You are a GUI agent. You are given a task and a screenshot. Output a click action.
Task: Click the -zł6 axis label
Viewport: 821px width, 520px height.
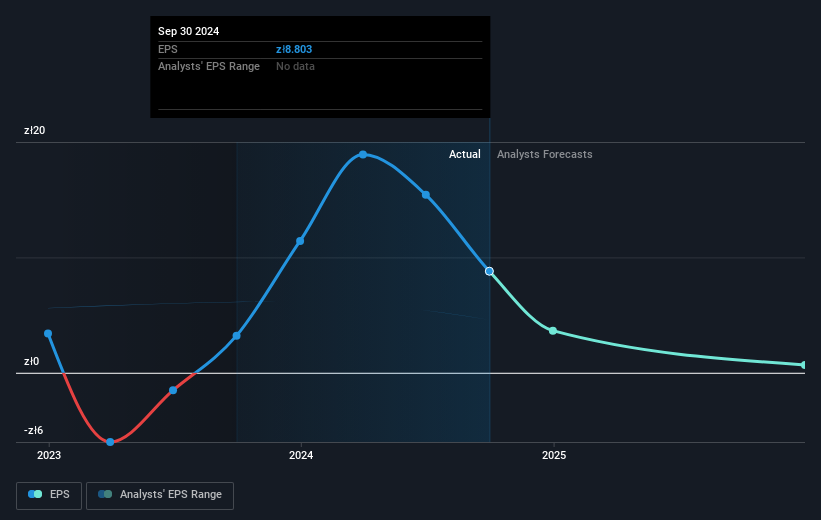[34, 430]
